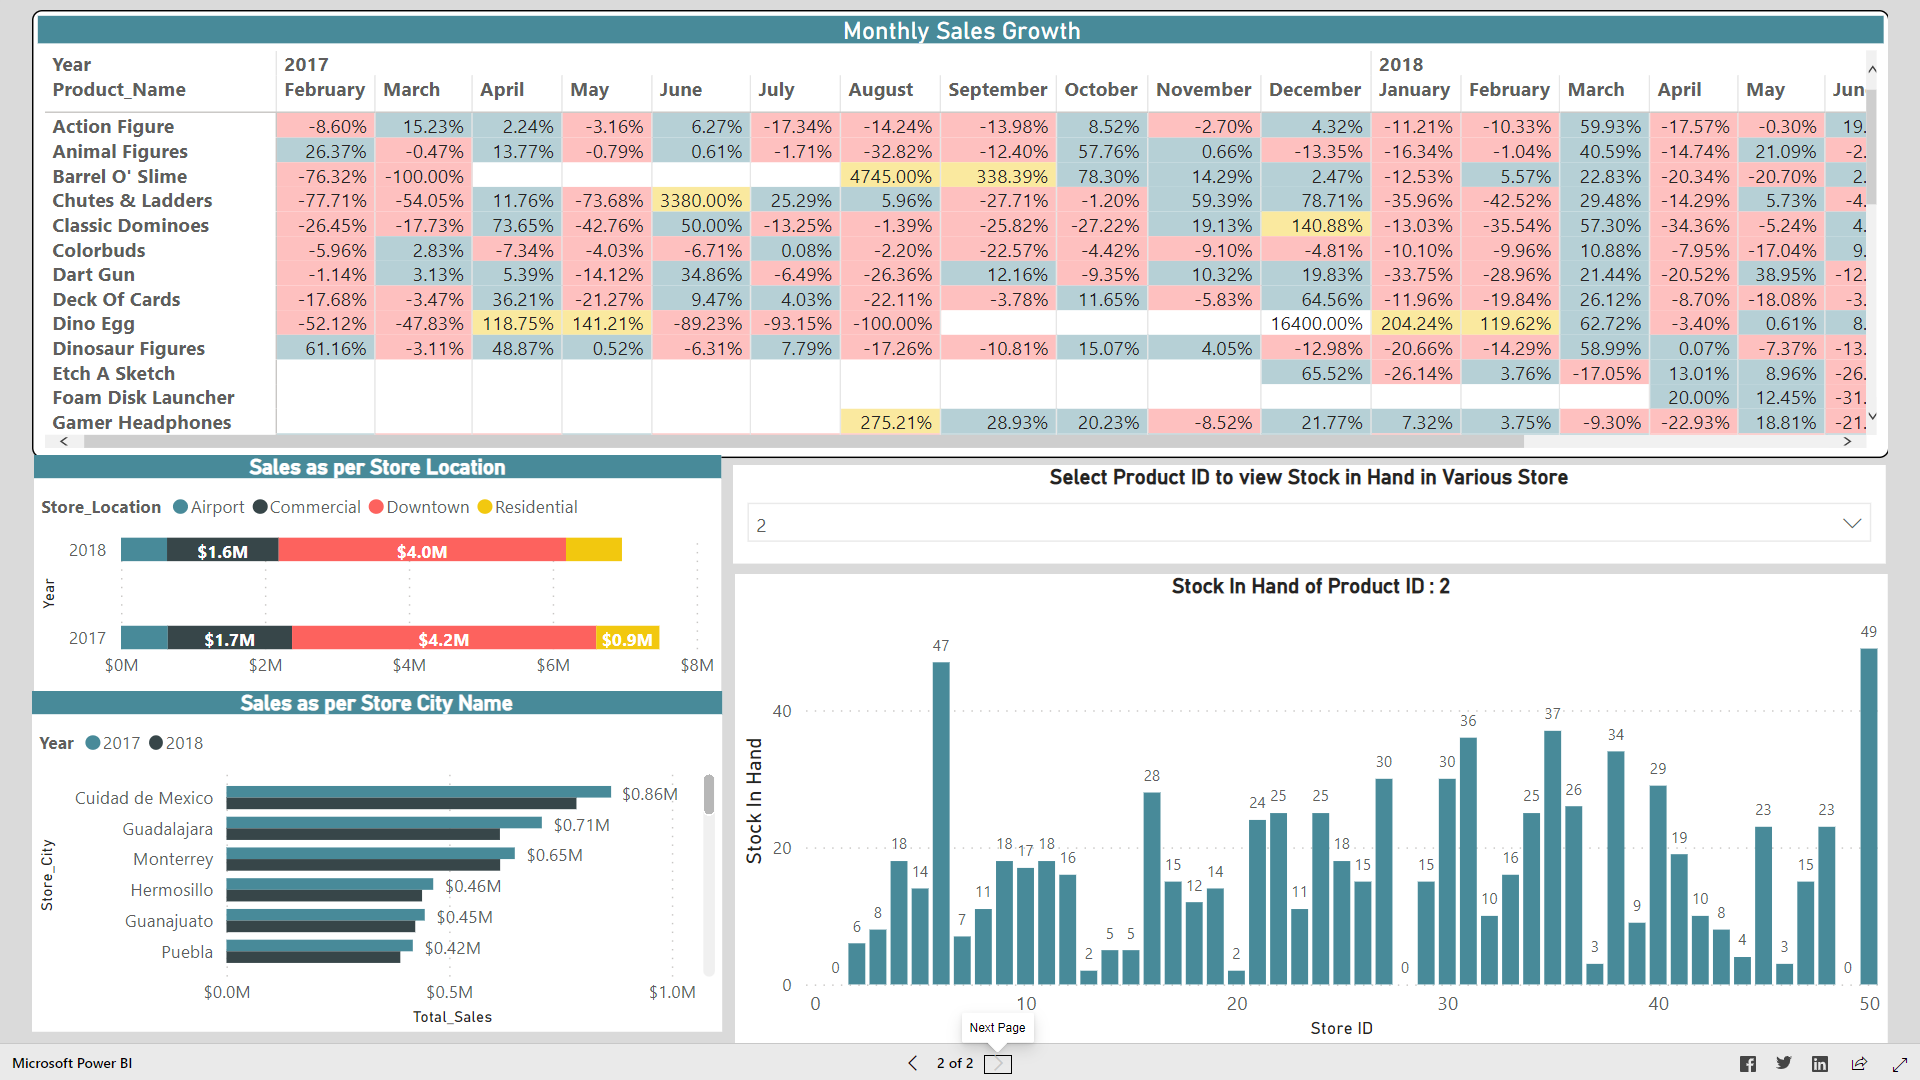Select the Monthly Sales Growth title
The width and height of the screenshot is (1920, 1080).
point(960,31)
